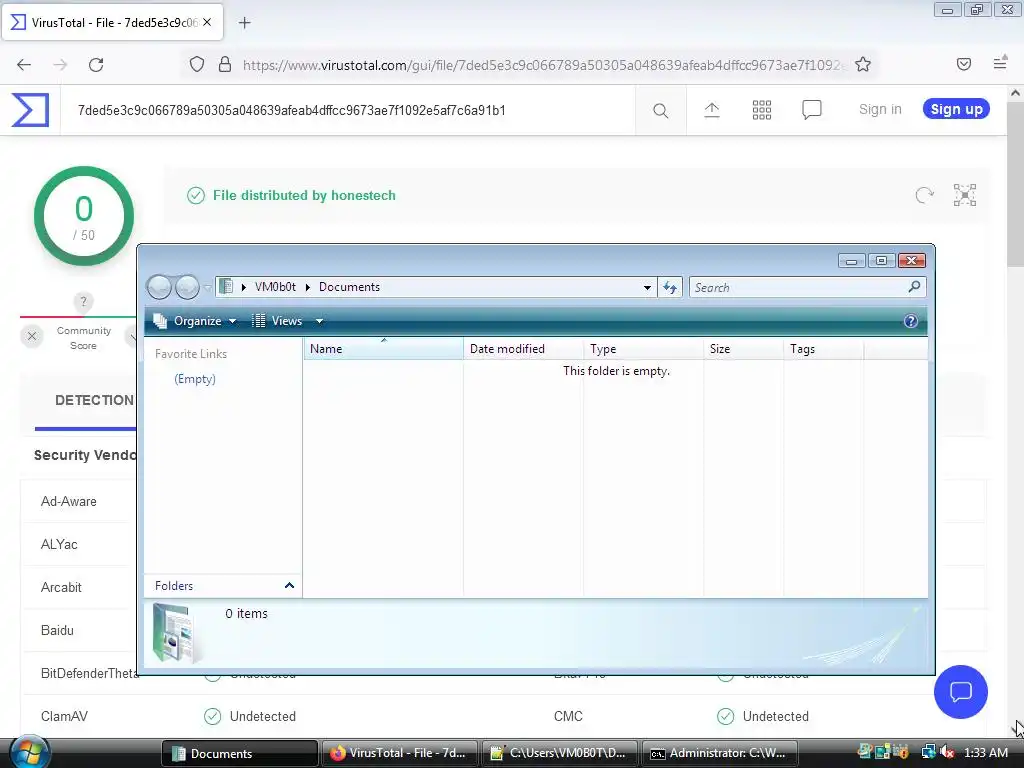This screenshot has width=1024, height=768.
Task: Select the DETECTION tab
Action: click(x=94, y=400)
